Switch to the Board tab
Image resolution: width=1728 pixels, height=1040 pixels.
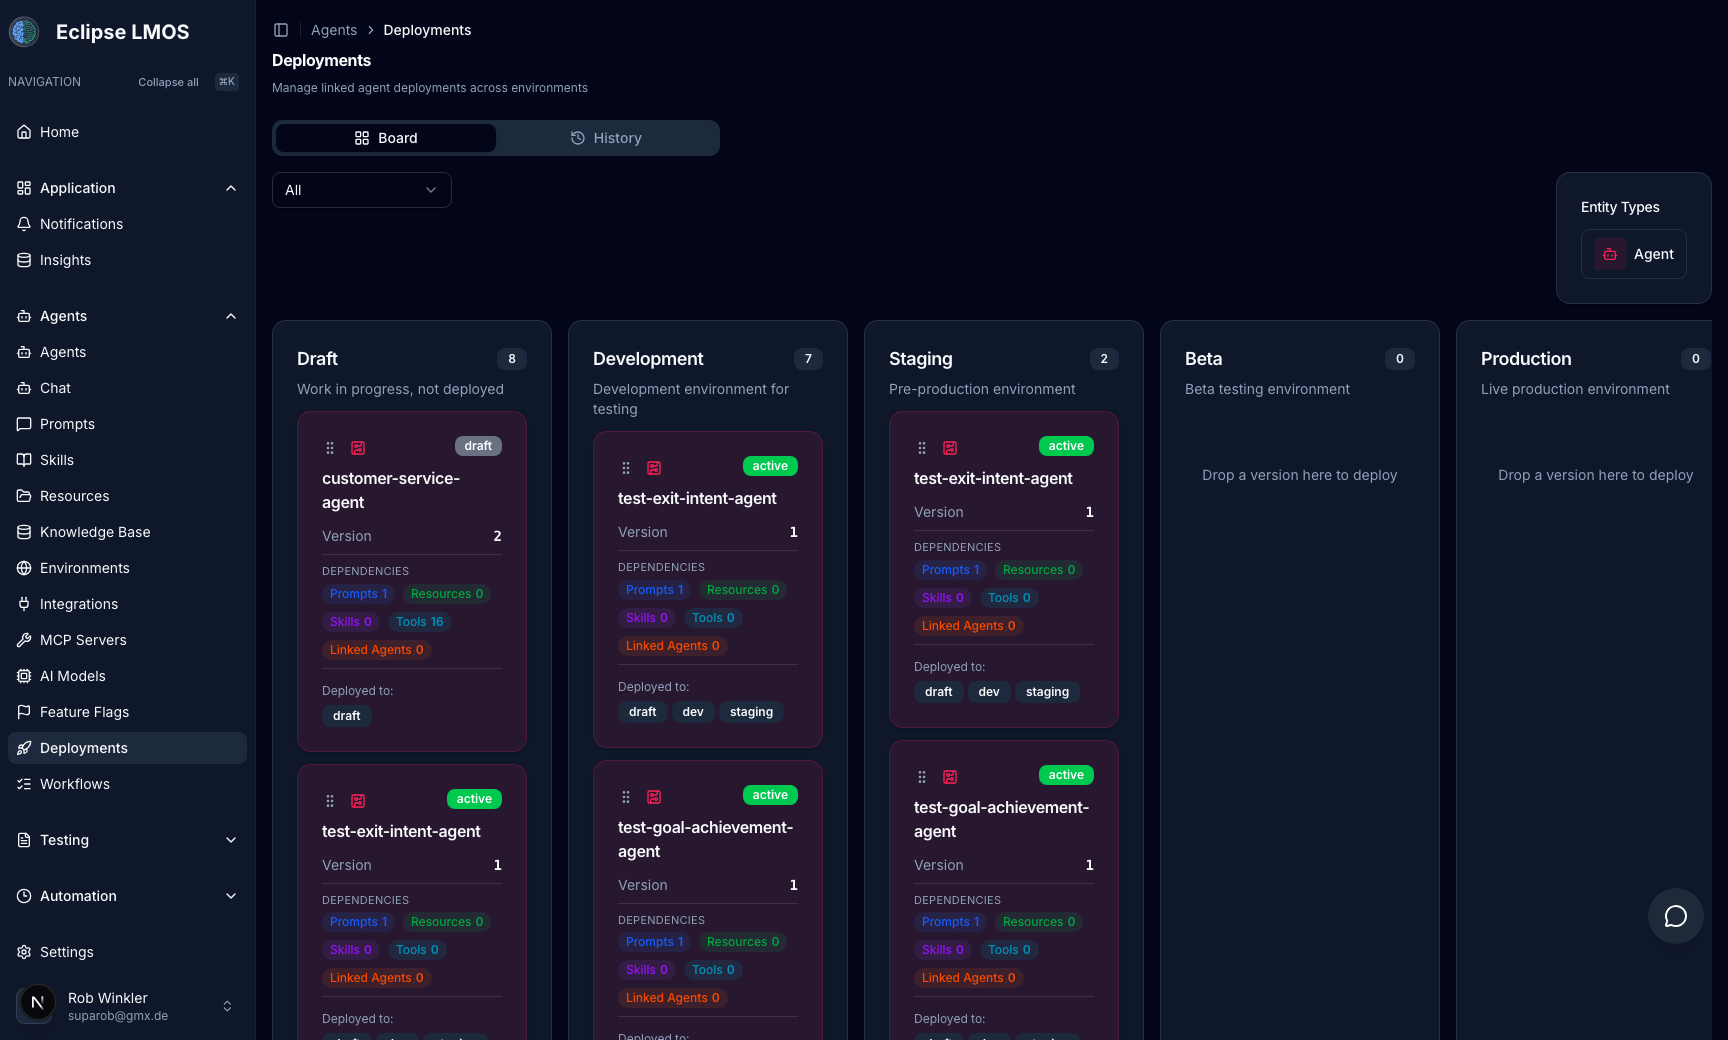[386, 138]
